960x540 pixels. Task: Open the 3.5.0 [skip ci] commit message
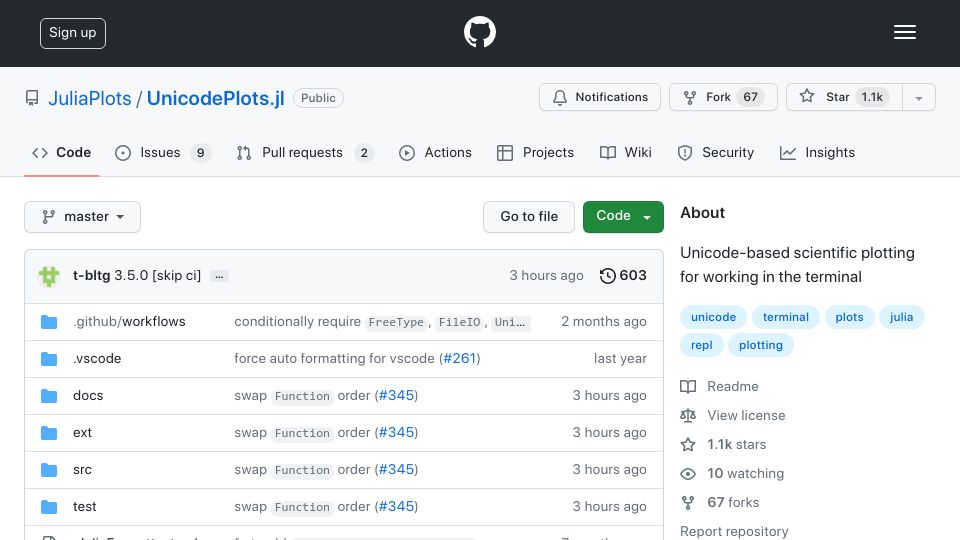157,276
